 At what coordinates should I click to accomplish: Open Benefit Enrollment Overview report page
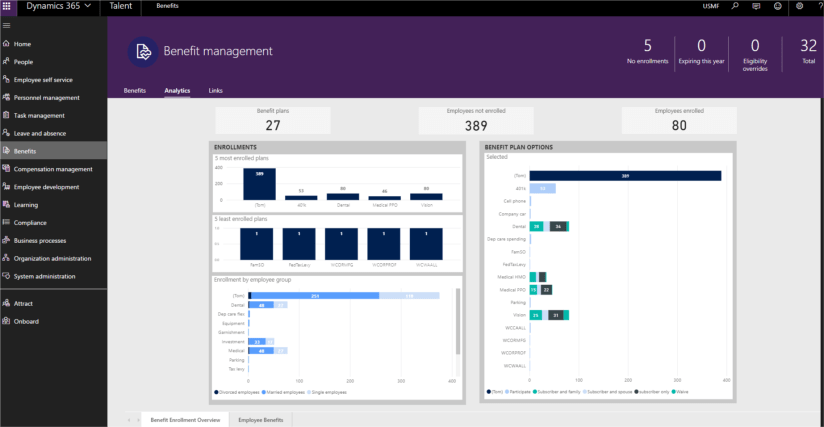click(186, 420)
